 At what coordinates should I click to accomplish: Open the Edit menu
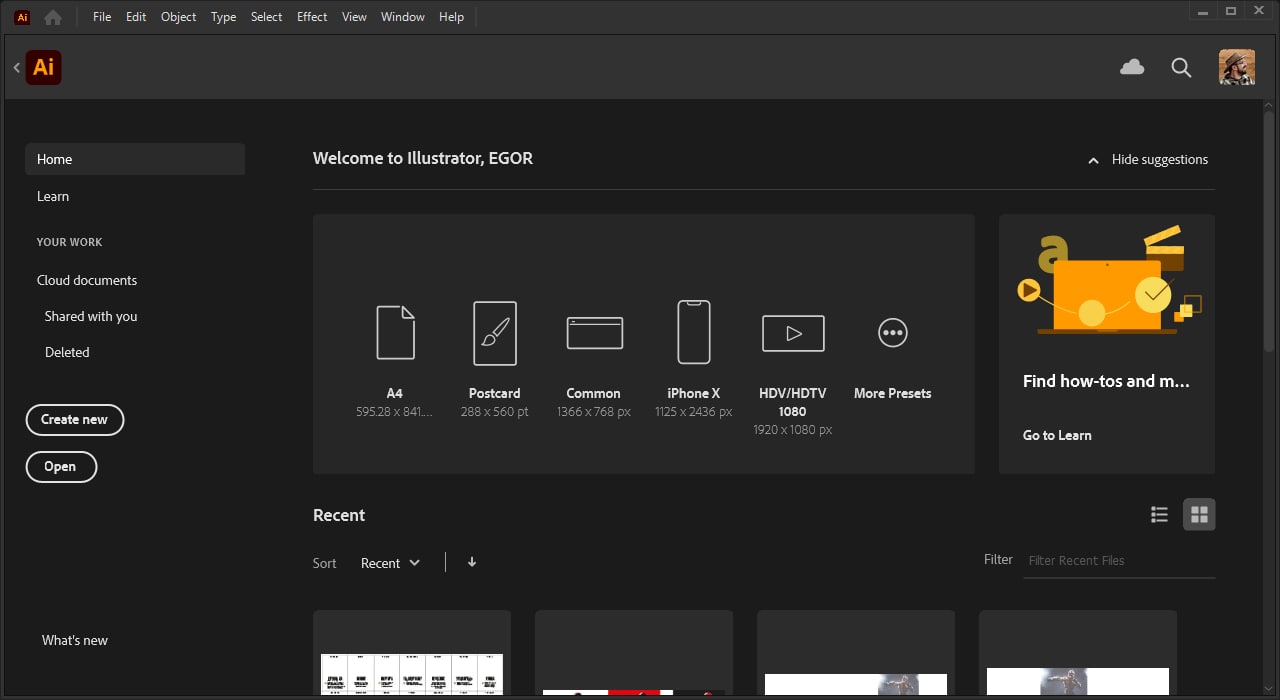136,17
